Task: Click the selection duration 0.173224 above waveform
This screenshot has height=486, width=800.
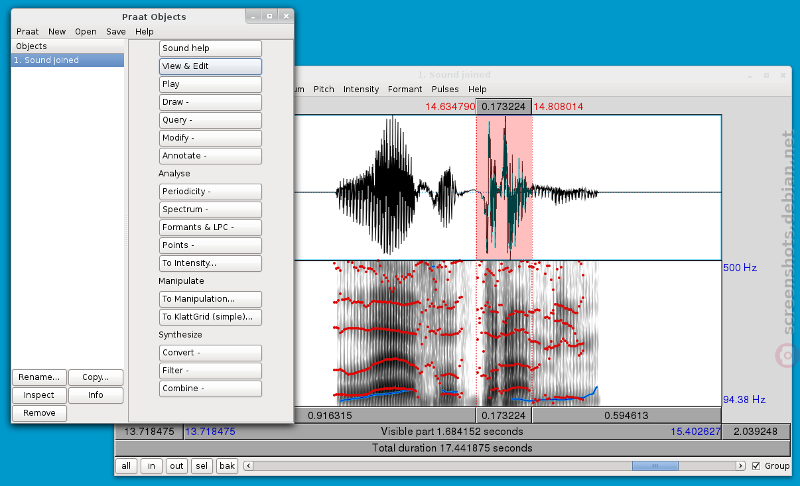Action: point(504,107)
